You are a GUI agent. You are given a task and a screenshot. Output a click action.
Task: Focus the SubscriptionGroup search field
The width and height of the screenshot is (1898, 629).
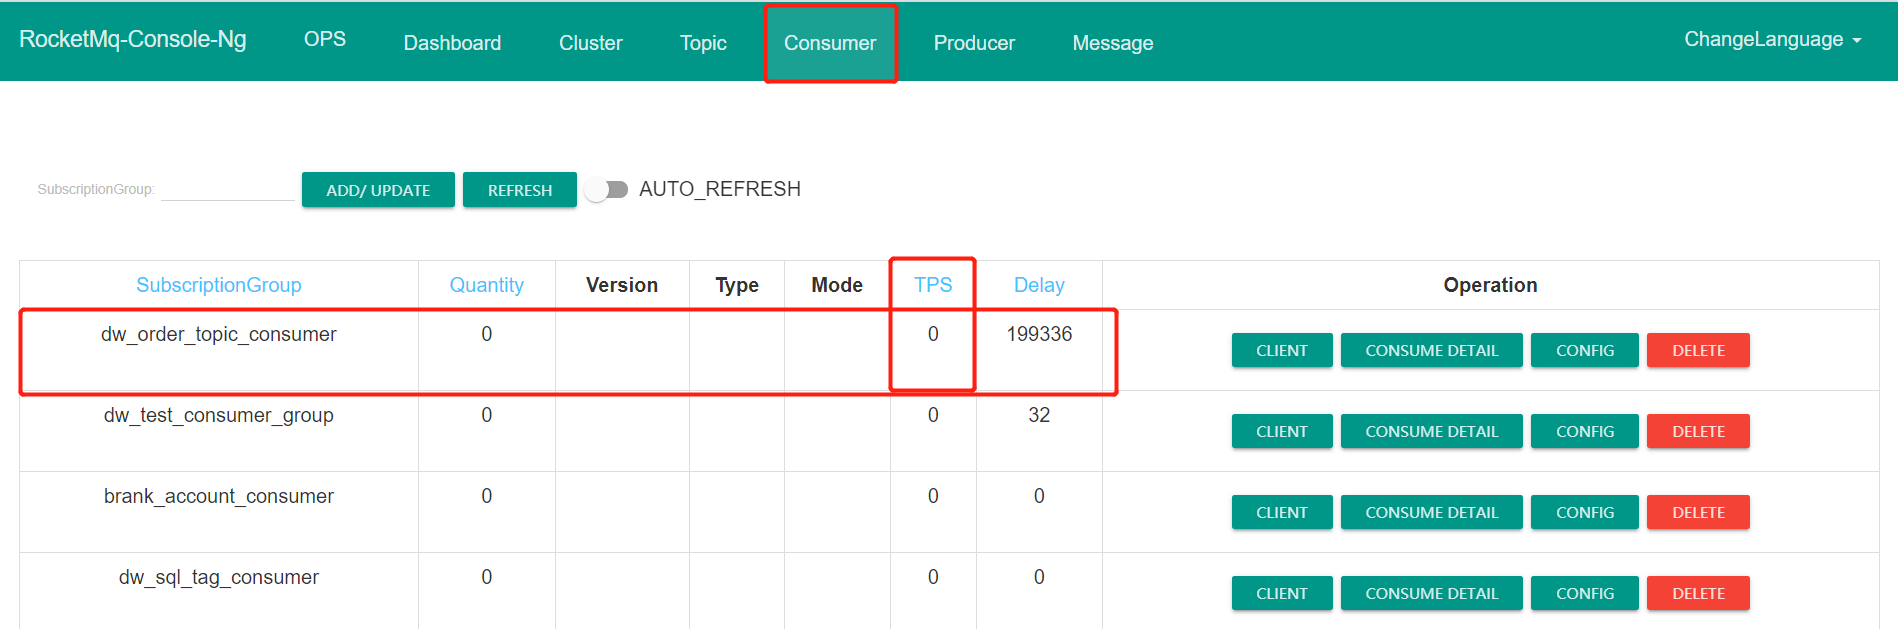pos(227,189)
